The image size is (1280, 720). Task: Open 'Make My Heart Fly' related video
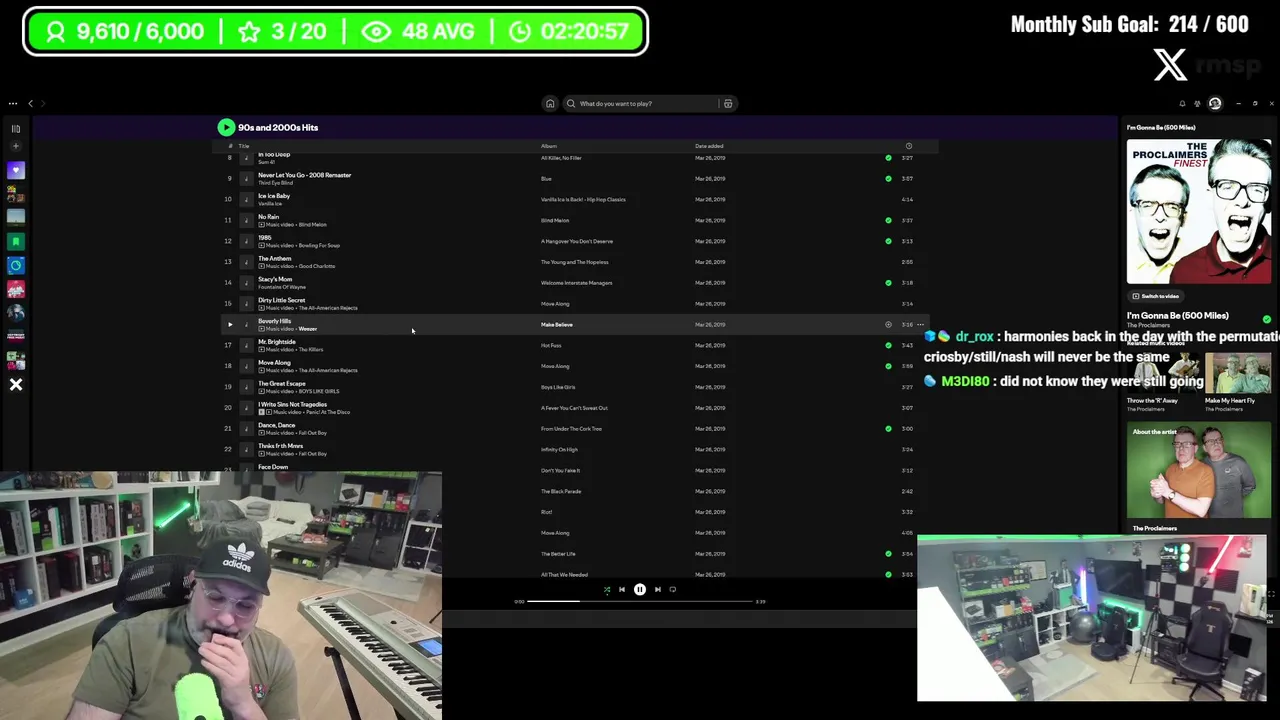[1238, 373]
